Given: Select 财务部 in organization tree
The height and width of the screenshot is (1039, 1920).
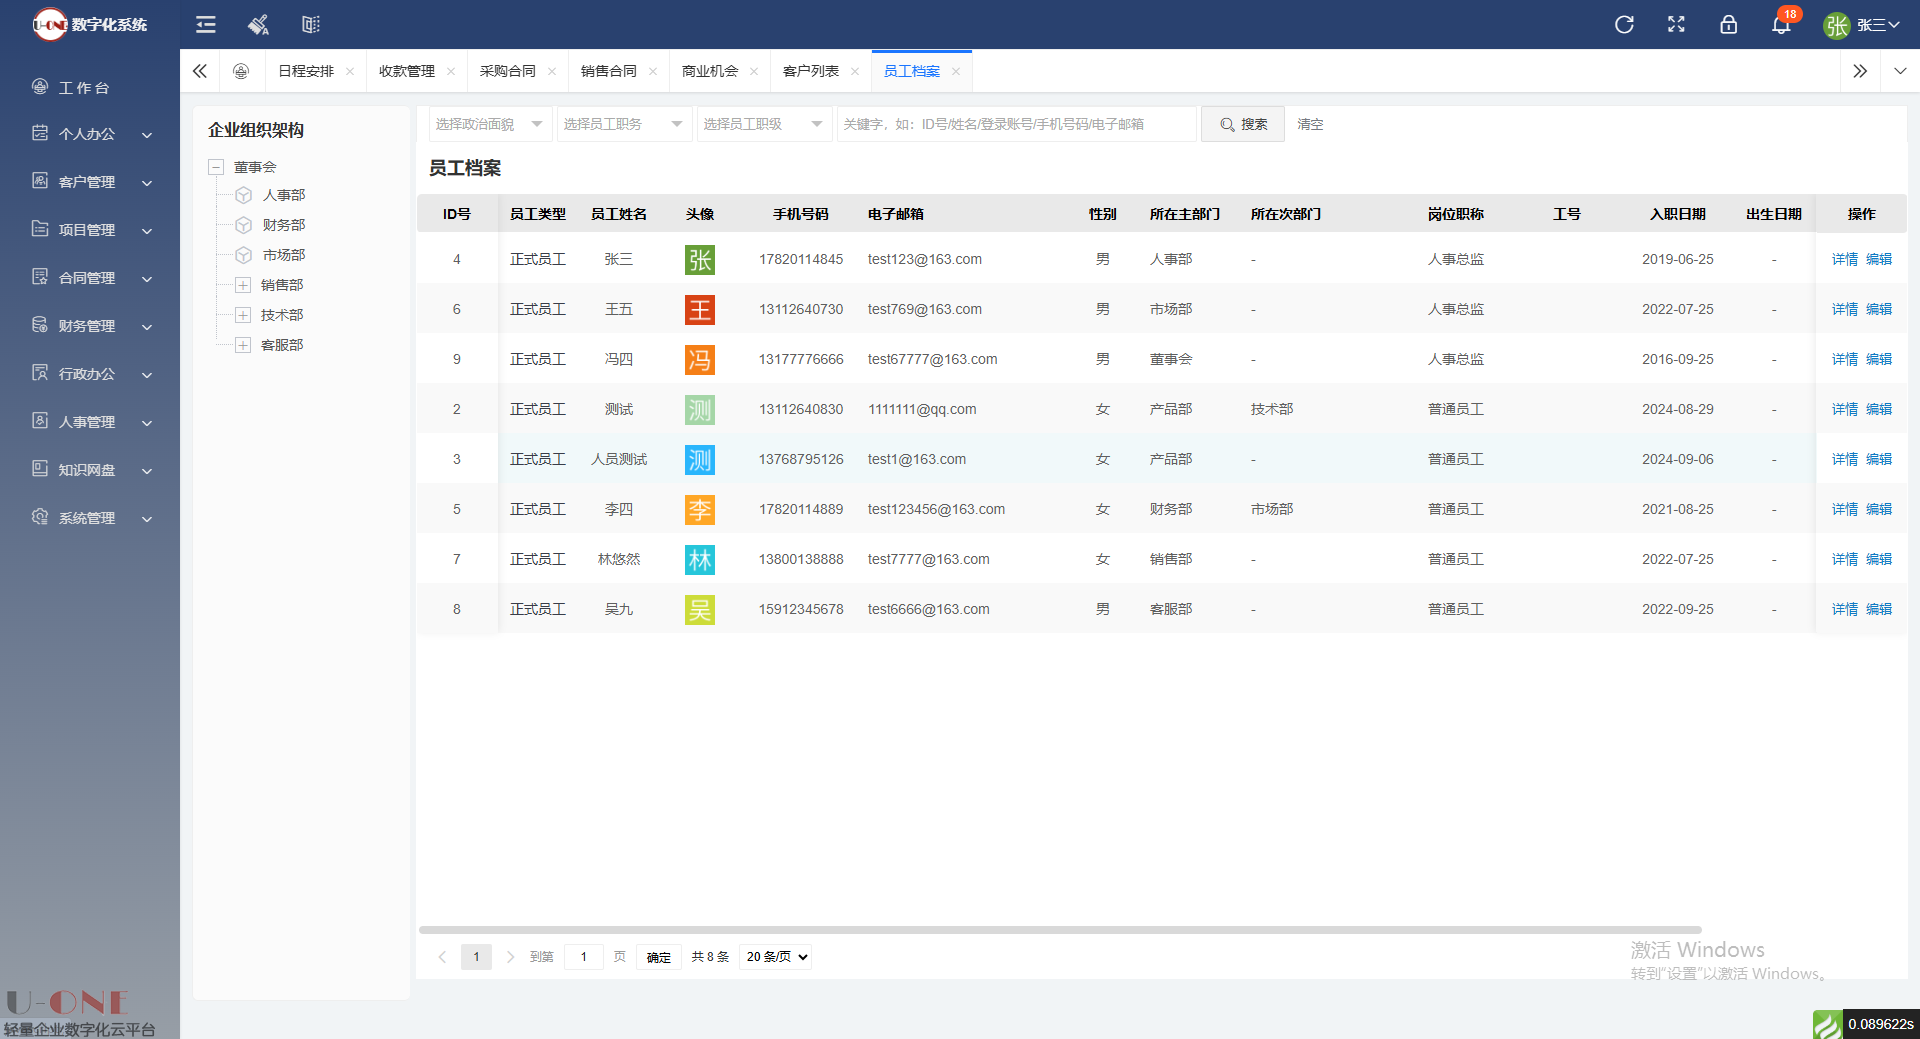Looking at the screenshot, I should [x=284, y=225].
